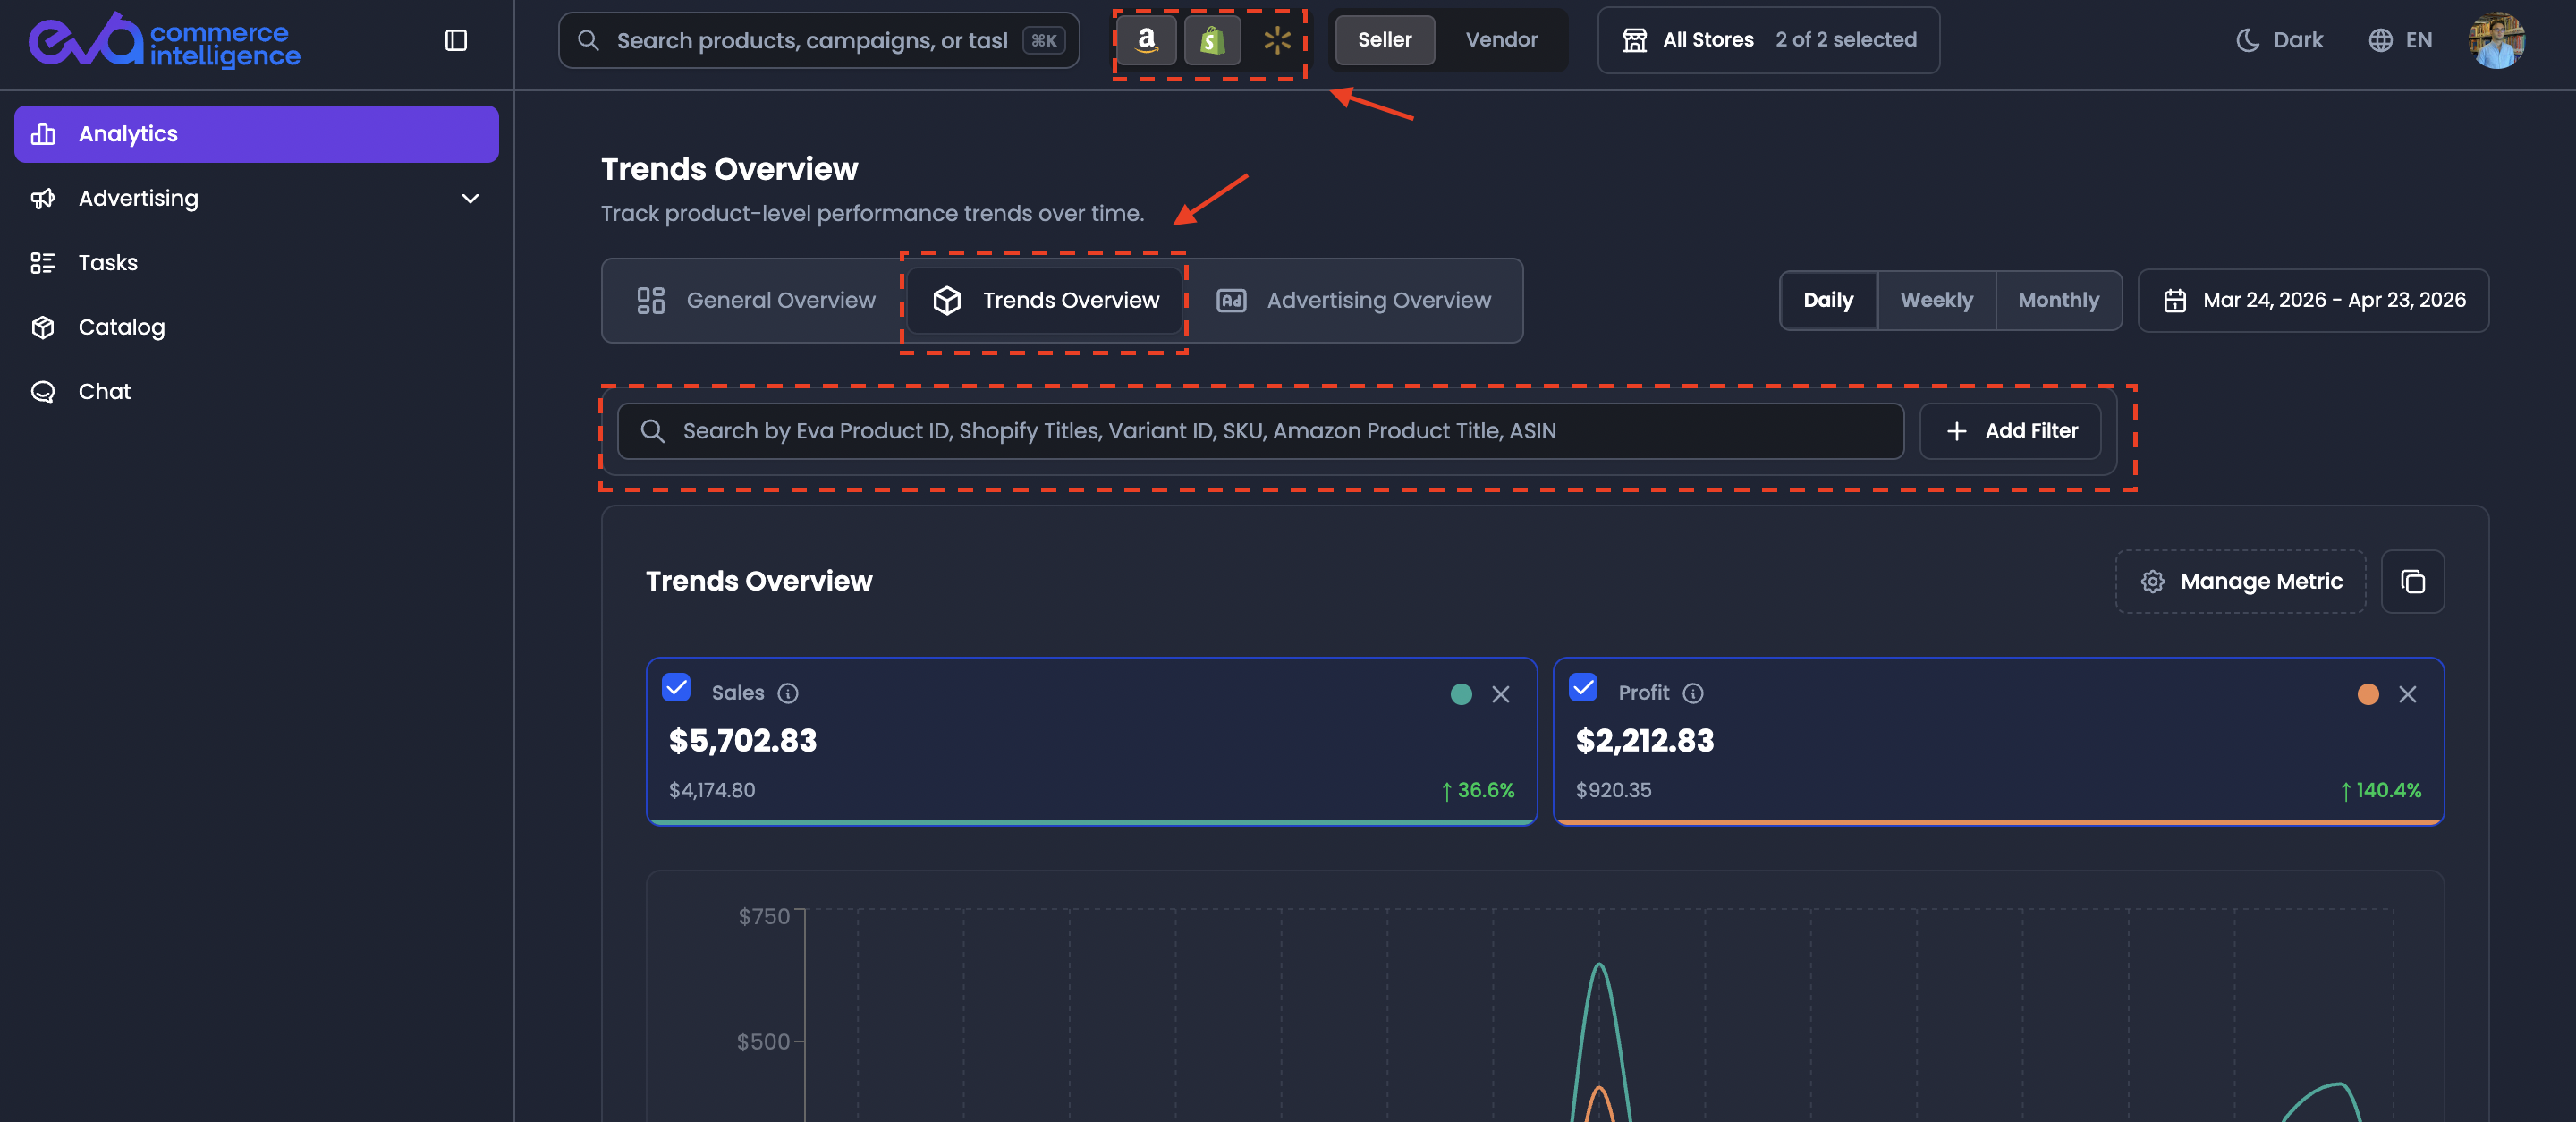Open the date range picker
Image resolution: width=2576 pixels, height=1122 pixels.
2313,300
